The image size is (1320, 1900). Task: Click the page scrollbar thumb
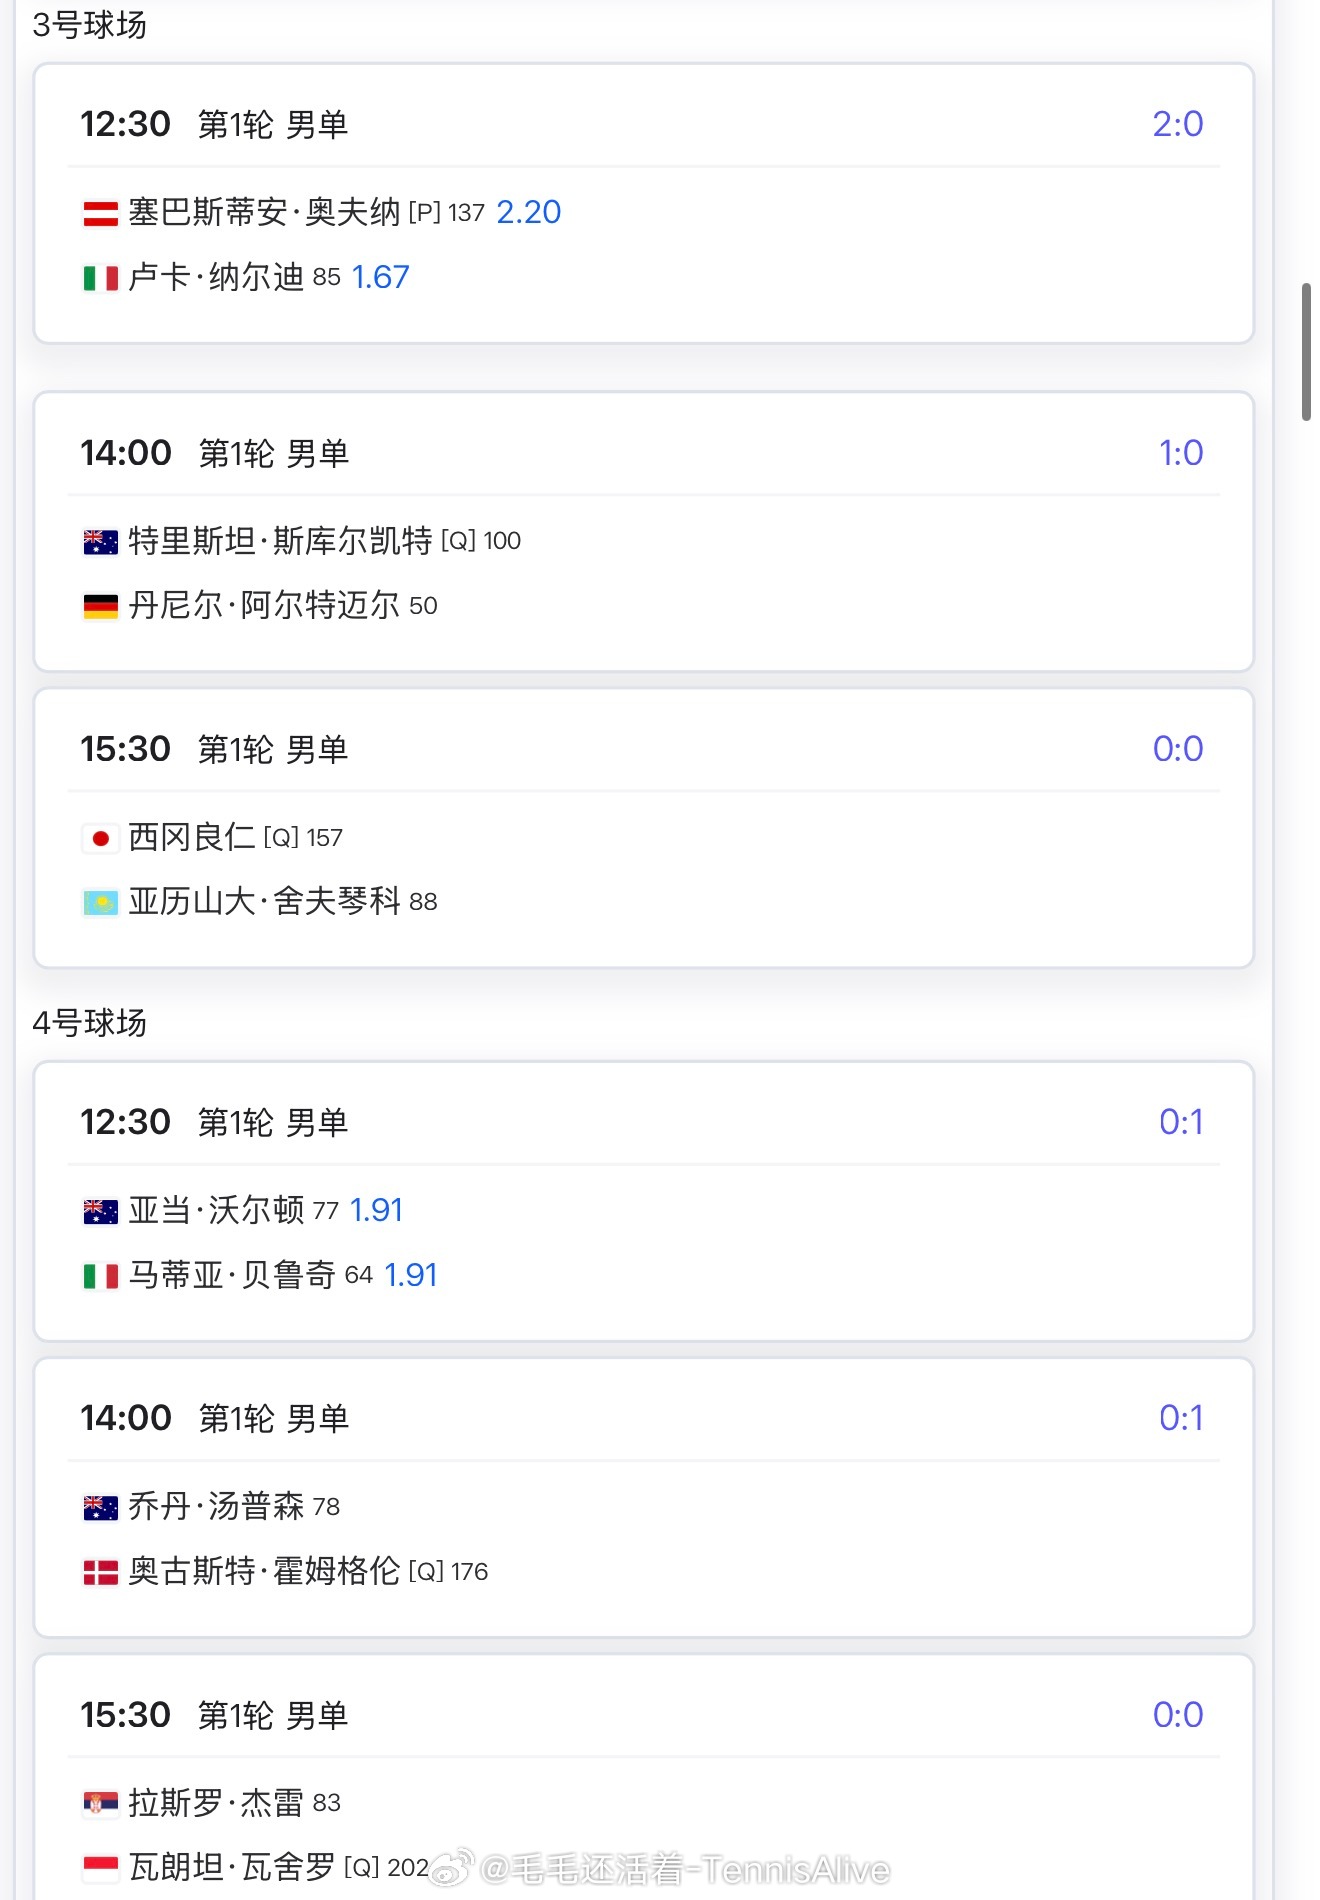1306,352
